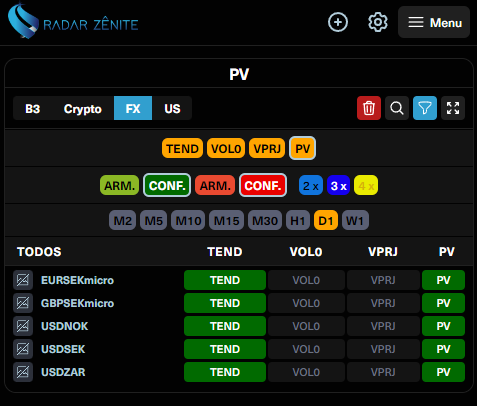Click the PV panel title
This screenshot has width=477, height=406.
tap(239, 74)
